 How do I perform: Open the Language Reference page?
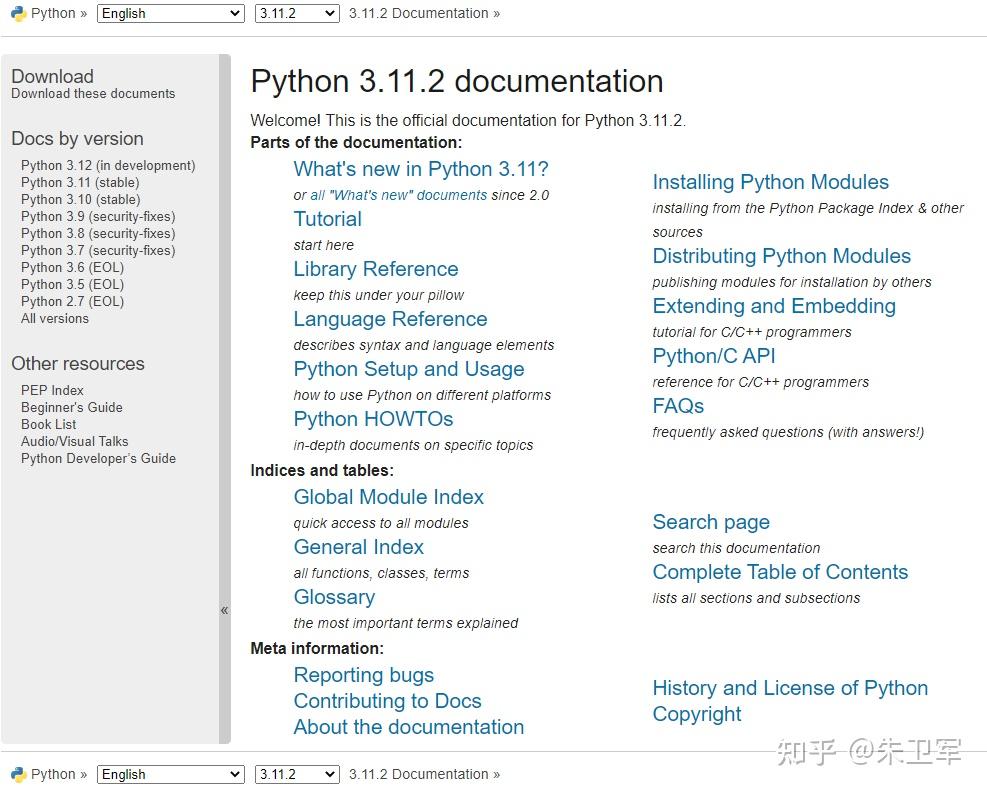coord(390,319)
